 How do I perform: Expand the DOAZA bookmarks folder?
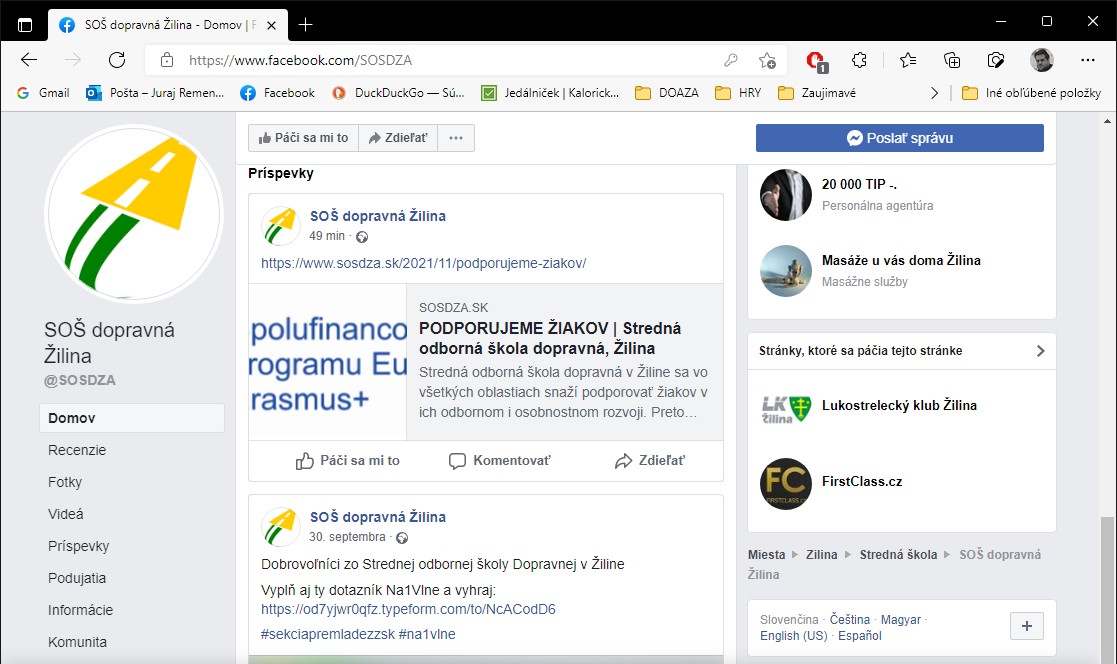click(667, 93)
